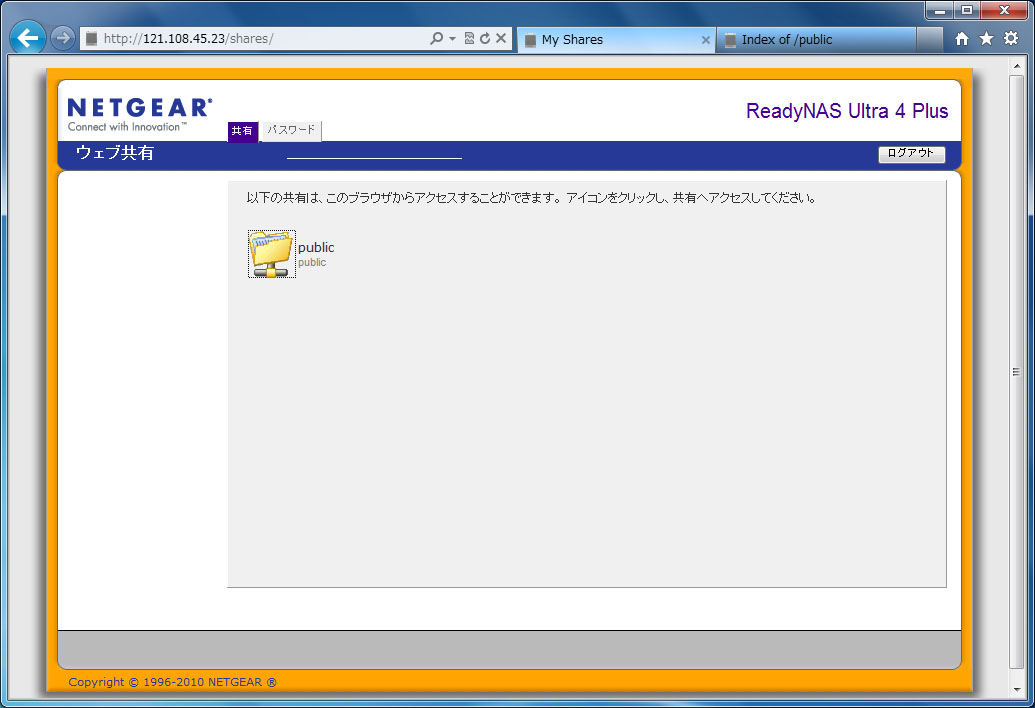Close the My Shares browser tab

pos(705,40)
